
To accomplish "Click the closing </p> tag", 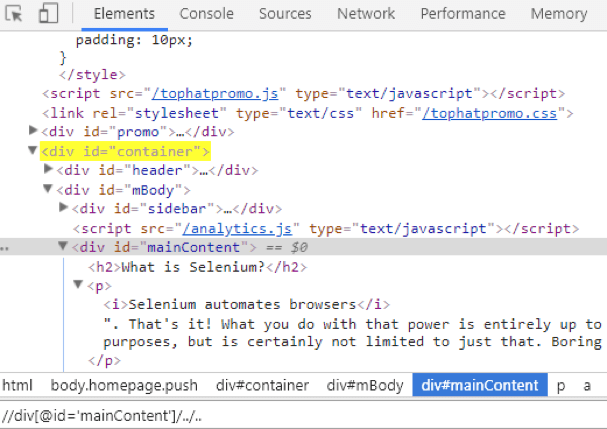I will [x=105, y=361].
